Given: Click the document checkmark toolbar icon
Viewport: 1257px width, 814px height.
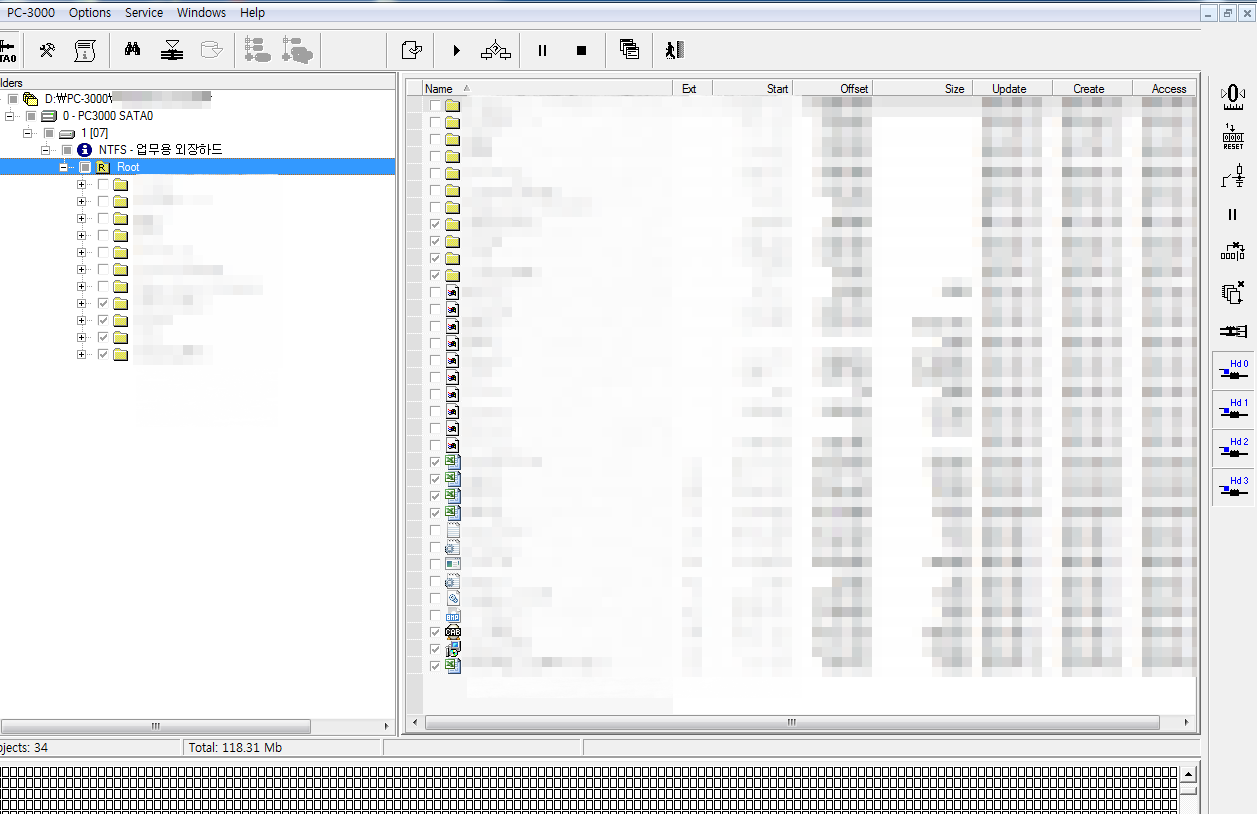Looking at the screenshot, I should point(411,50).
